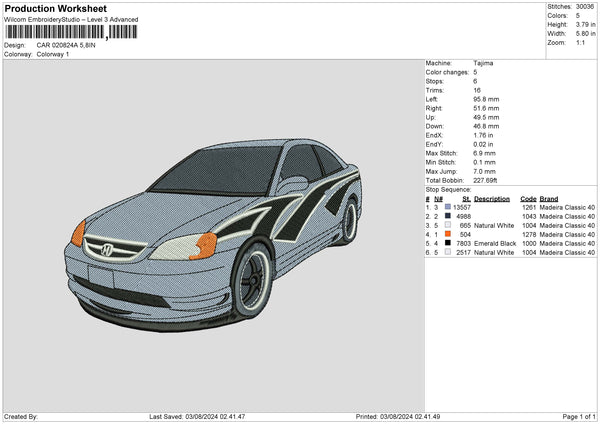Click the Honda emblem on the car grille
Viewport: 600px width, 424px height.
(x=105, y=251)
